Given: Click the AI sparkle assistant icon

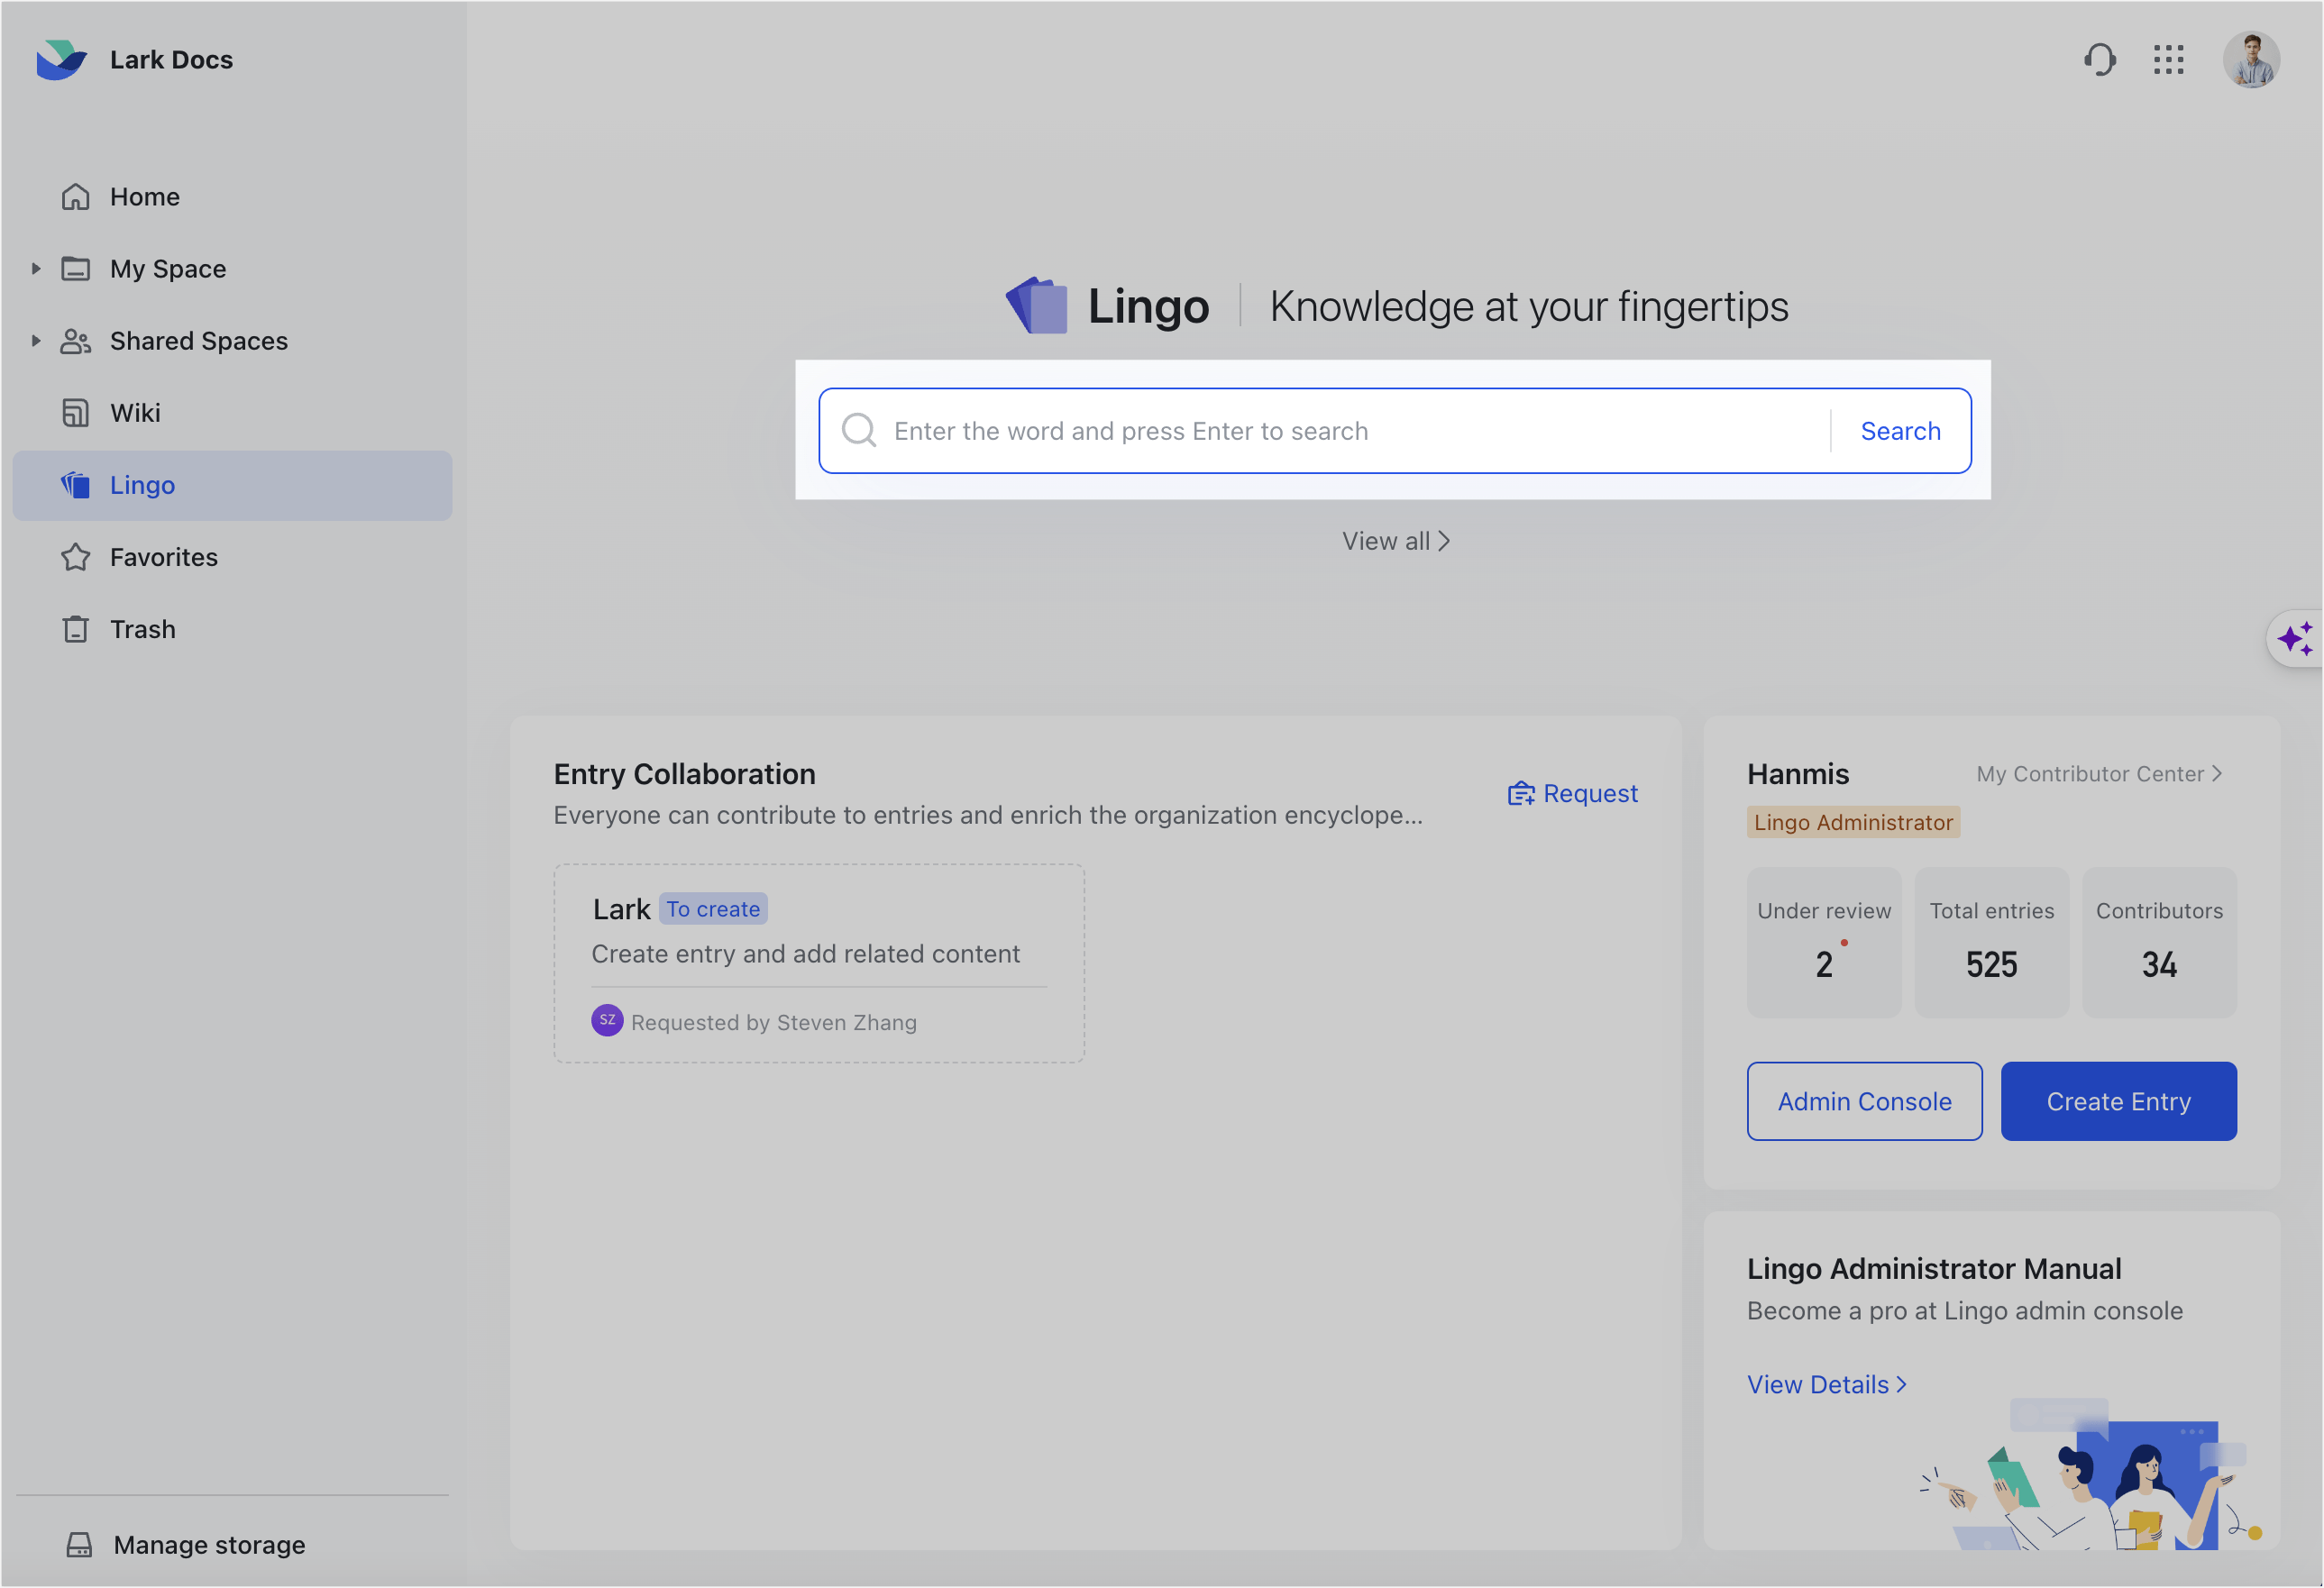Looking at the screenshot, I should [2297, 638].
